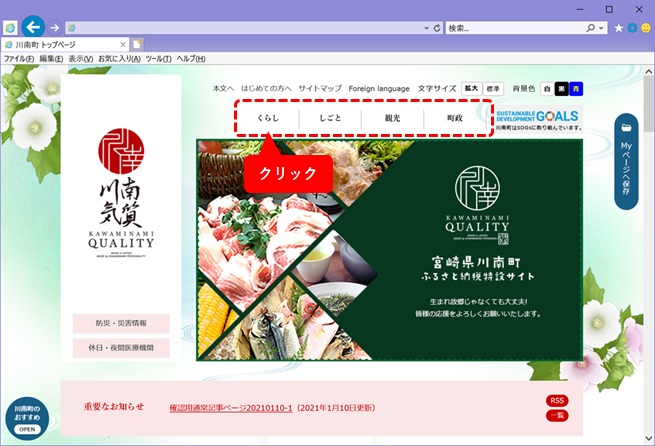
Task: Reset text size with 標準 button
Action: pyautogui.click(x=493, y=89)
